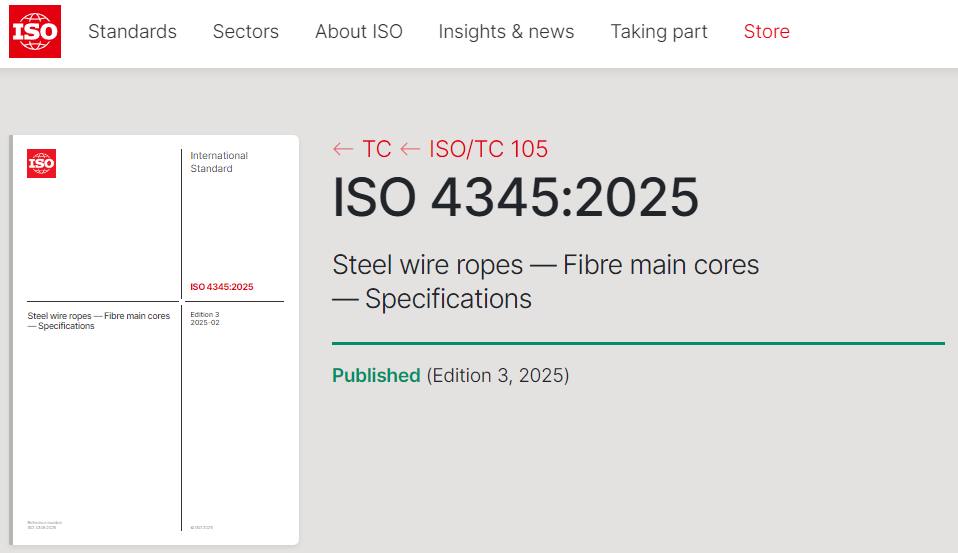This screenshot has width=958, height=553.
Task: Visit the red Store link
Action: (x=766, y=32)
